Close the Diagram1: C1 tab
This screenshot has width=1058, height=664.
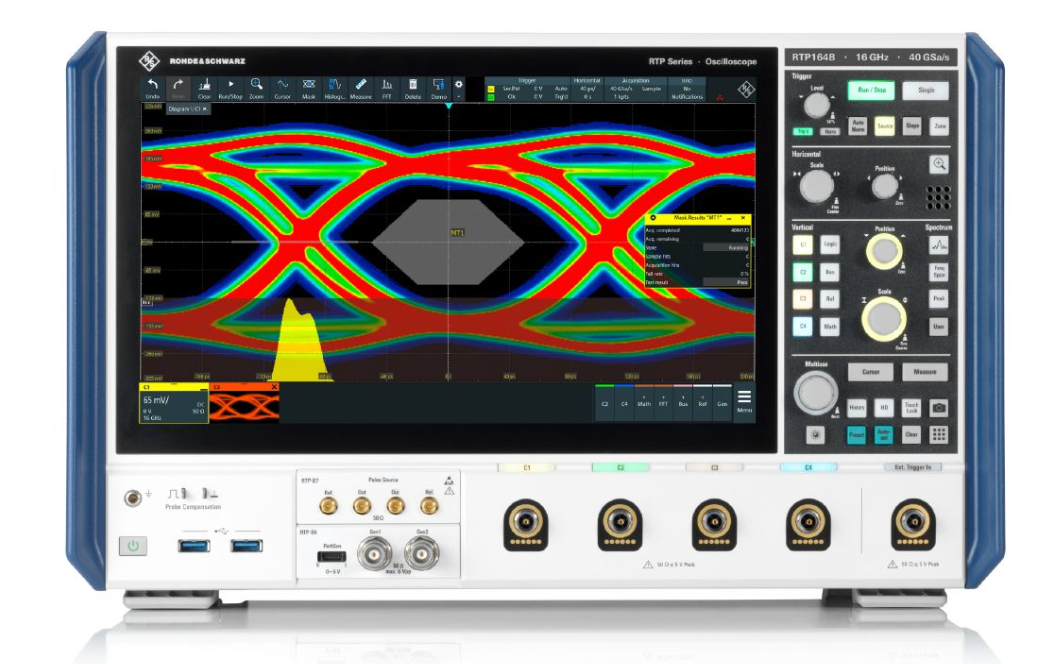[x=204, y=109]
